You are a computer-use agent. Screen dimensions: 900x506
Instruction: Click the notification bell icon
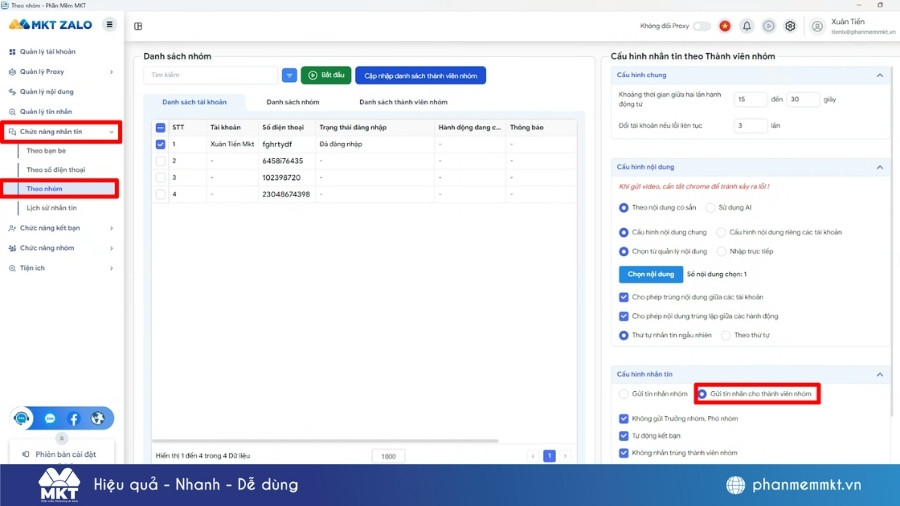[x=746, y=26]
